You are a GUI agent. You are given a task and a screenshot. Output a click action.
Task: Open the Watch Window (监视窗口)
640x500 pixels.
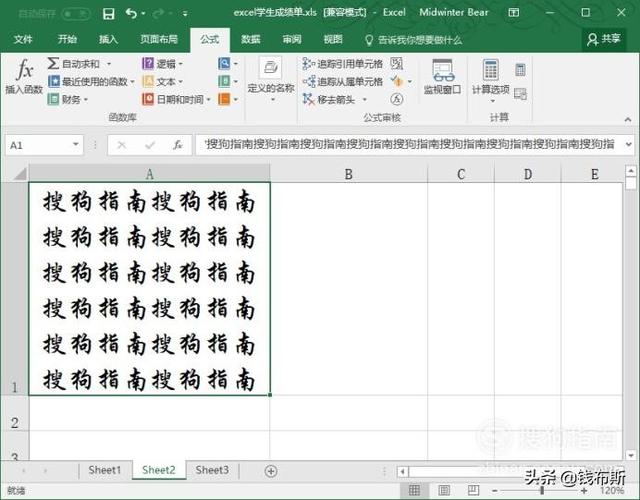click(442, 78)
